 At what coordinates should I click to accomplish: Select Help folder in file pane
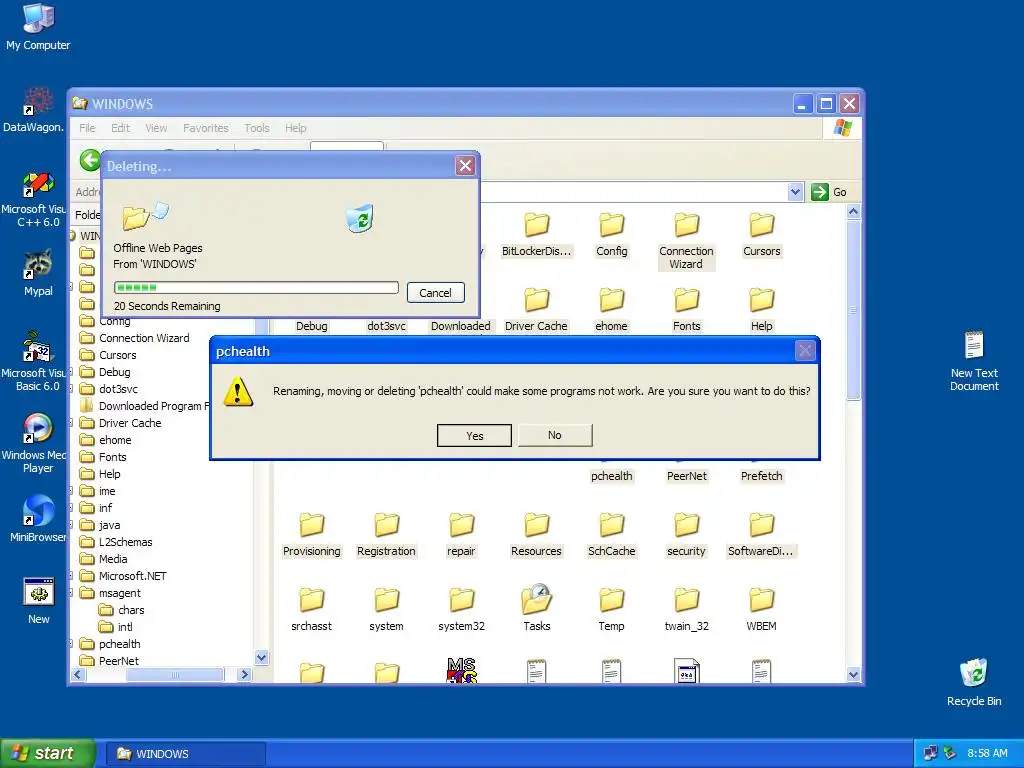761,311
